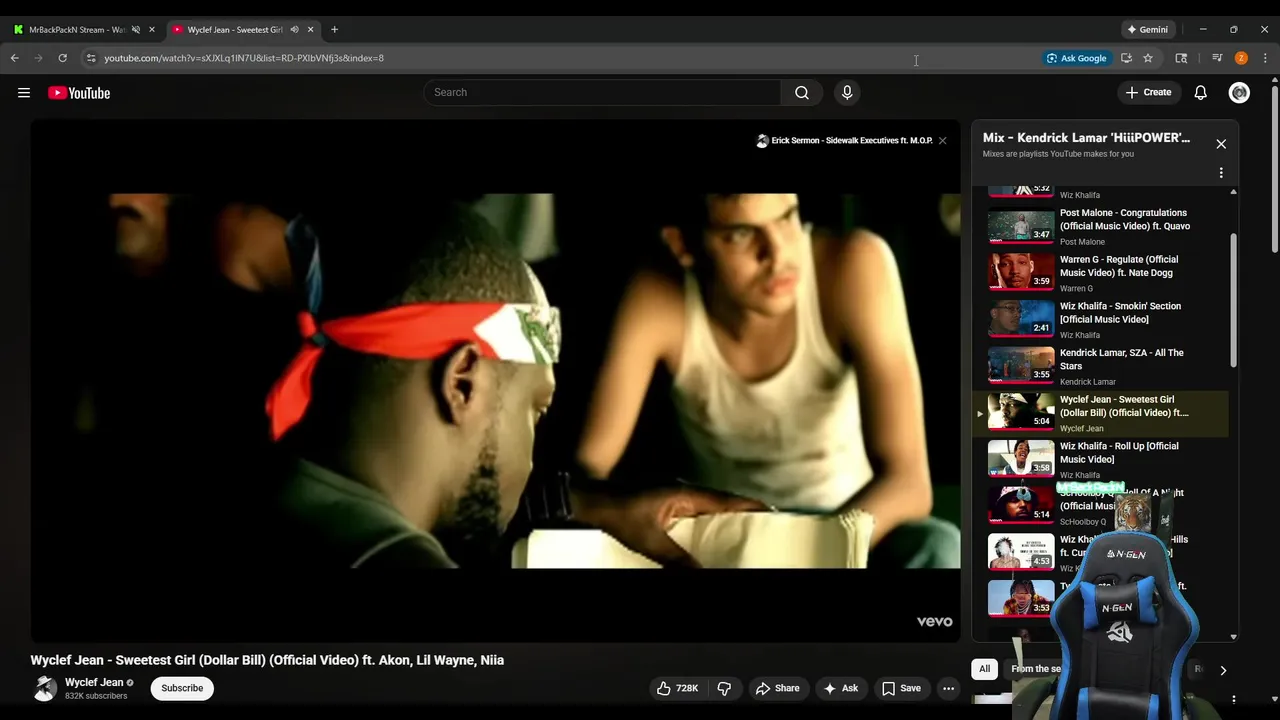Screen dimensions: 1280x720
Task: Click the Ask Google button
Action: [1076, 58]
